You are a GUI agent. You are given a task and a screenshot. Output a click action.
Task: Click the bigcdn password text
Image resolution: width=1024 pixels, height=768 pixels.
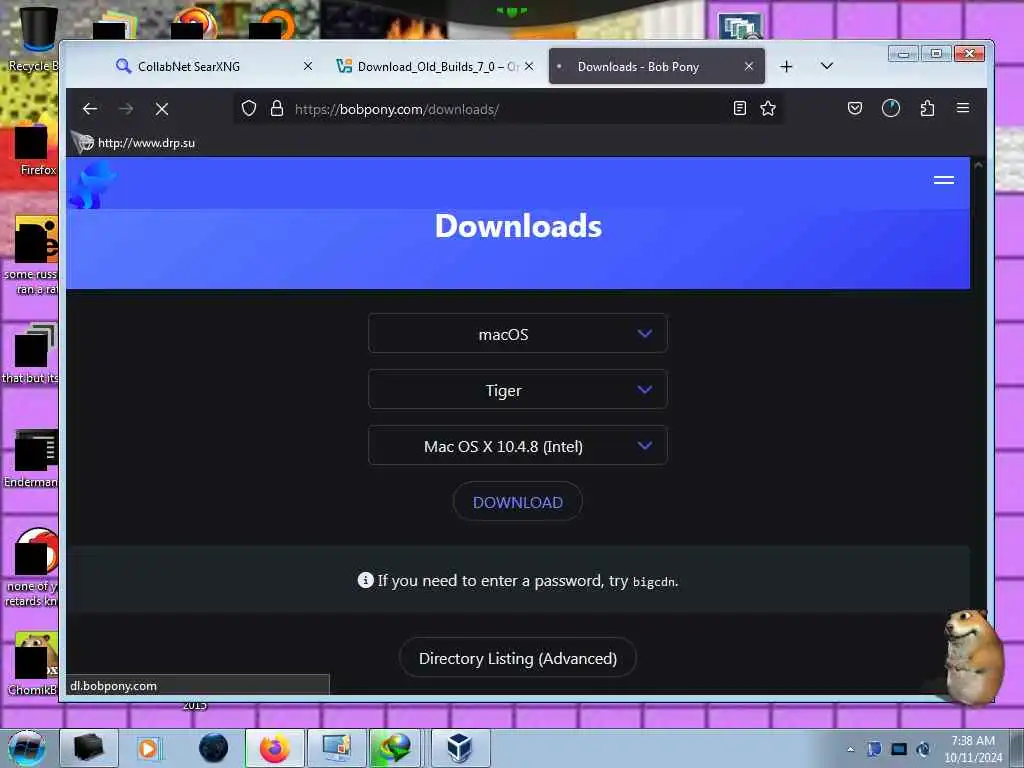point(654,581)
